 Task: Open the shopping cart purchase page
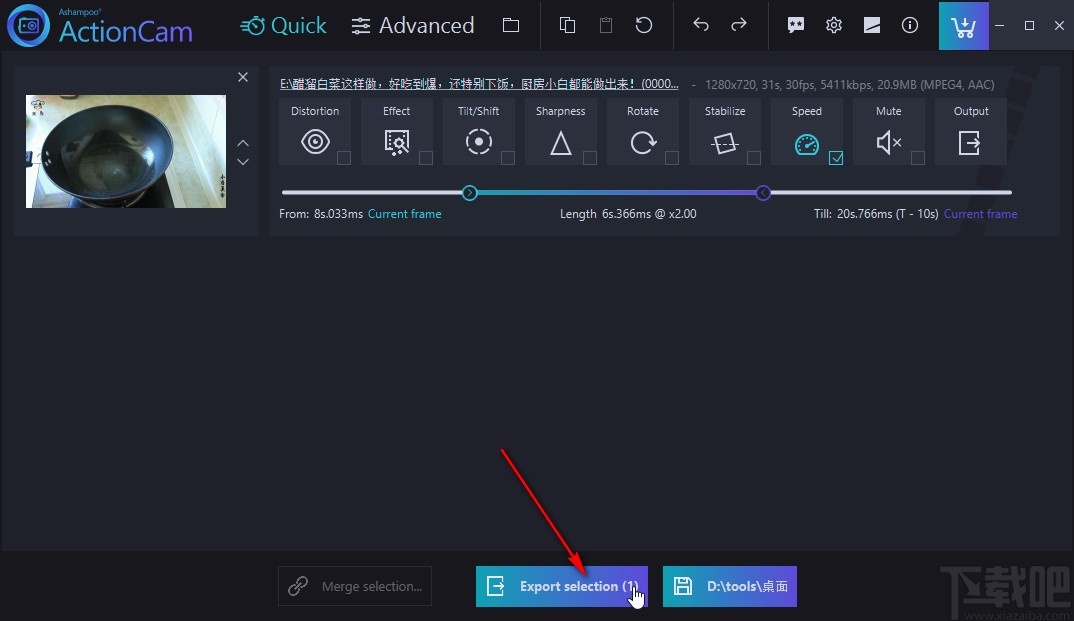(x=964, y=26)
